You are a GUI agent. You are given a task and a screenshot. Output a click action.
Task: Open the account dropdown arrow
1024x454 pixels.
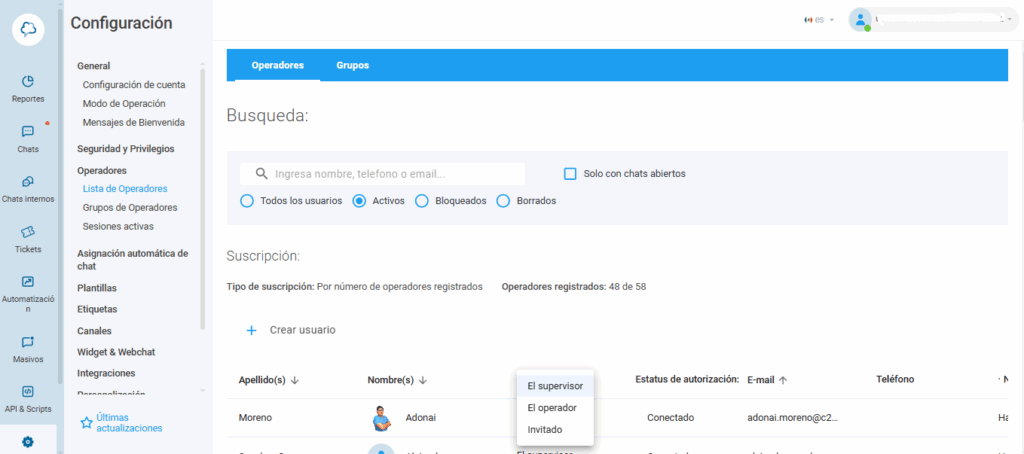pyautogui.click(x=1010, y=20)
